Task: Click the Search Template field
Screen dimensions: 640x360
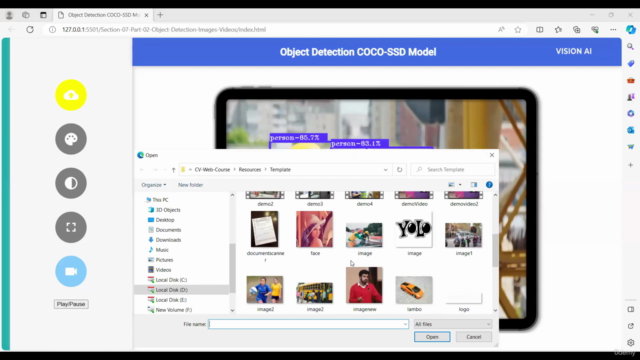Action: pos(453,169)
